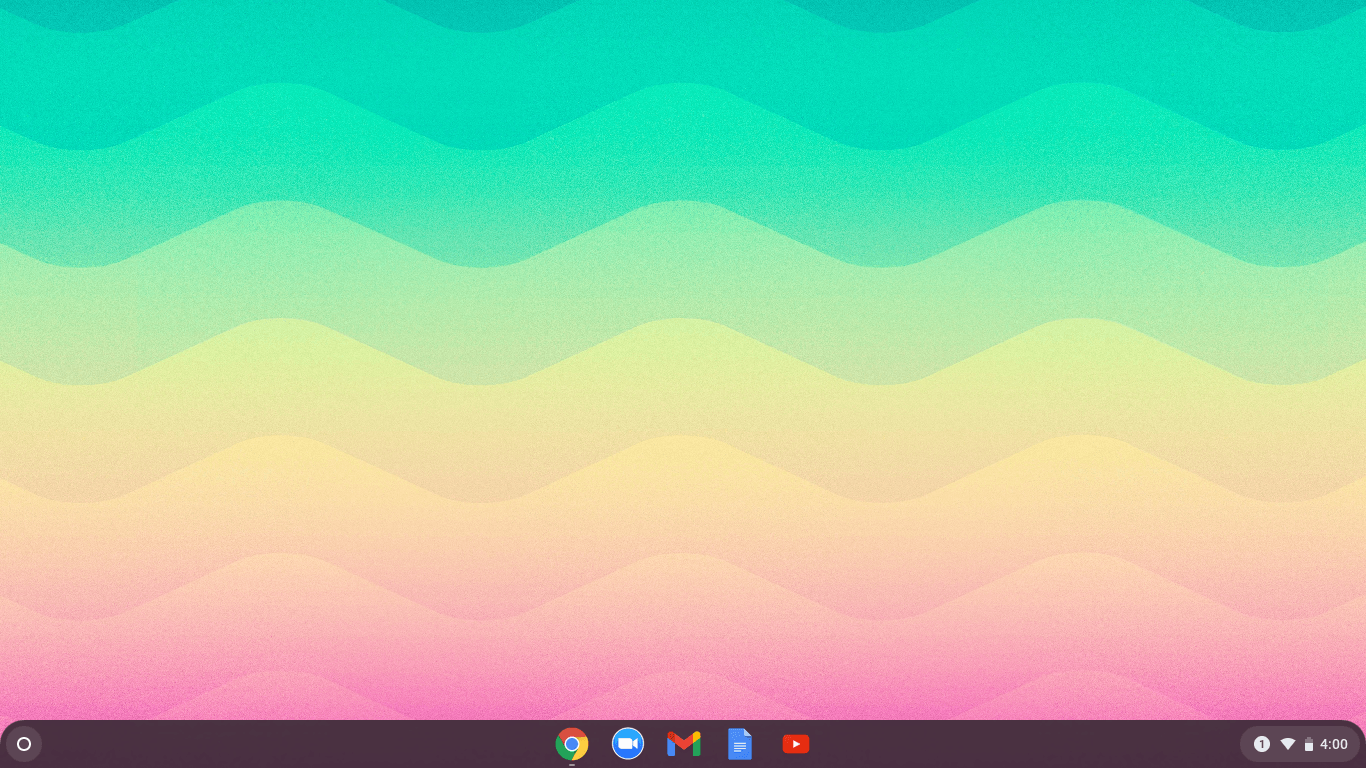This screenshot has width=1366, height=768.
Task: Open quick settings via 4:00 clock
Action: [1334, 744]
